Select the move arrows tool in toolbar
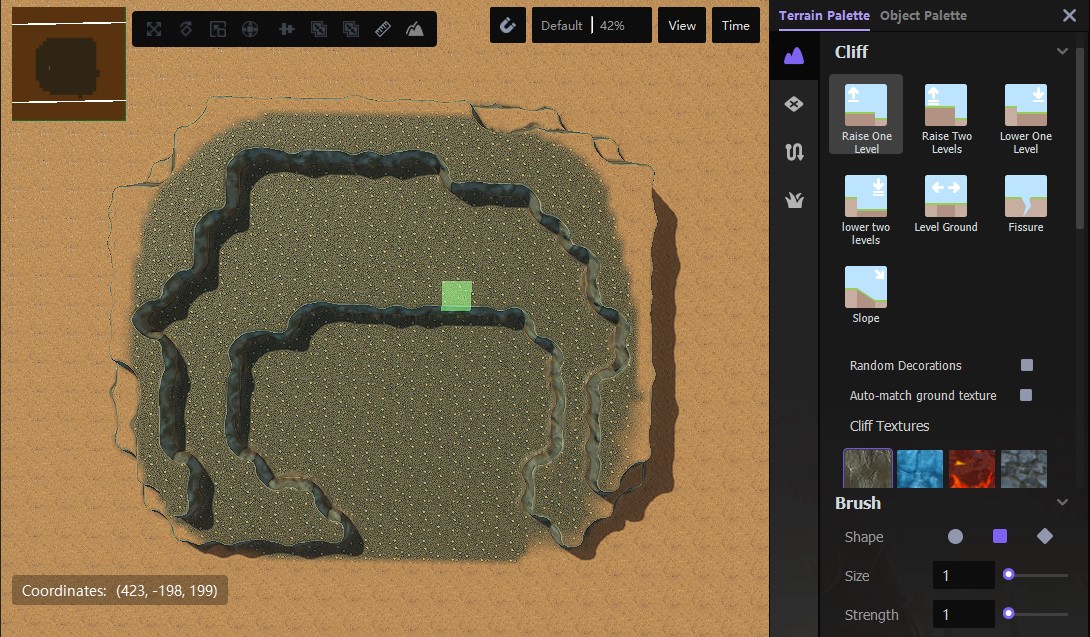1090x637 pixels. click(x=154, y=29)
